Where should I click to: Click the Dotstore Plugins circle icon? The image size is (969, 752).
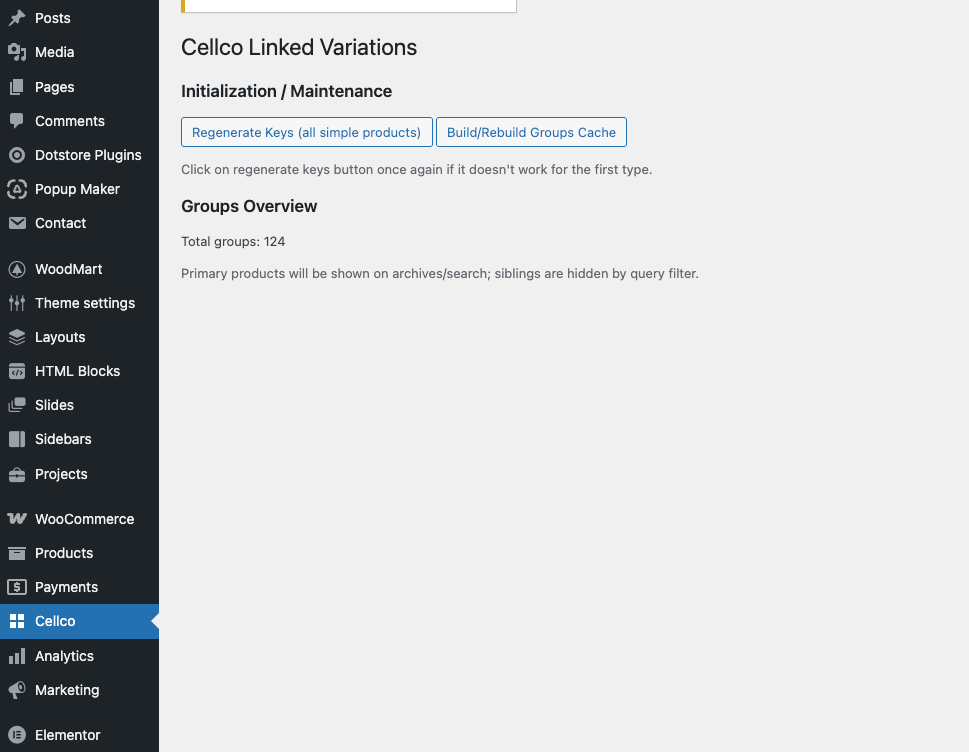pos(17,155)
